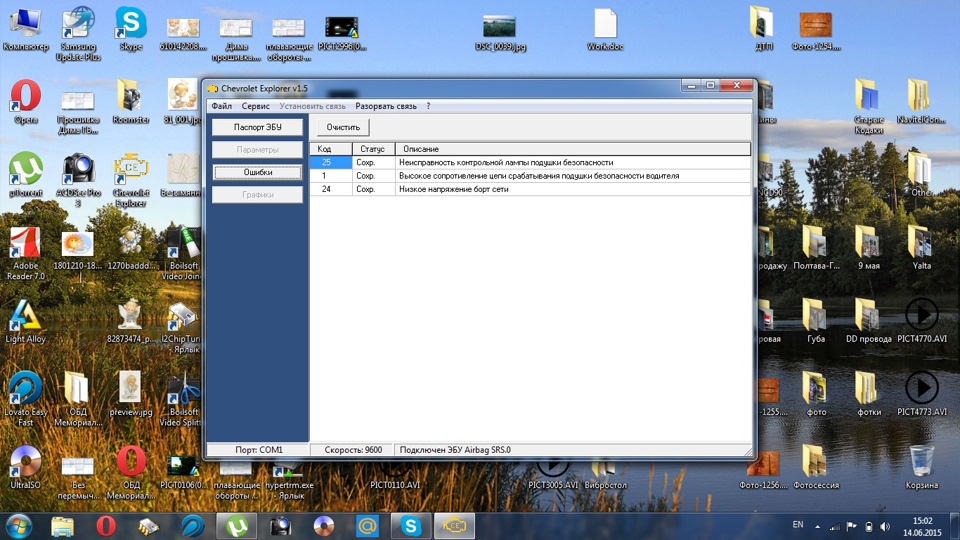Select error row with code 24
960x540 pixels.
[530, 189]
